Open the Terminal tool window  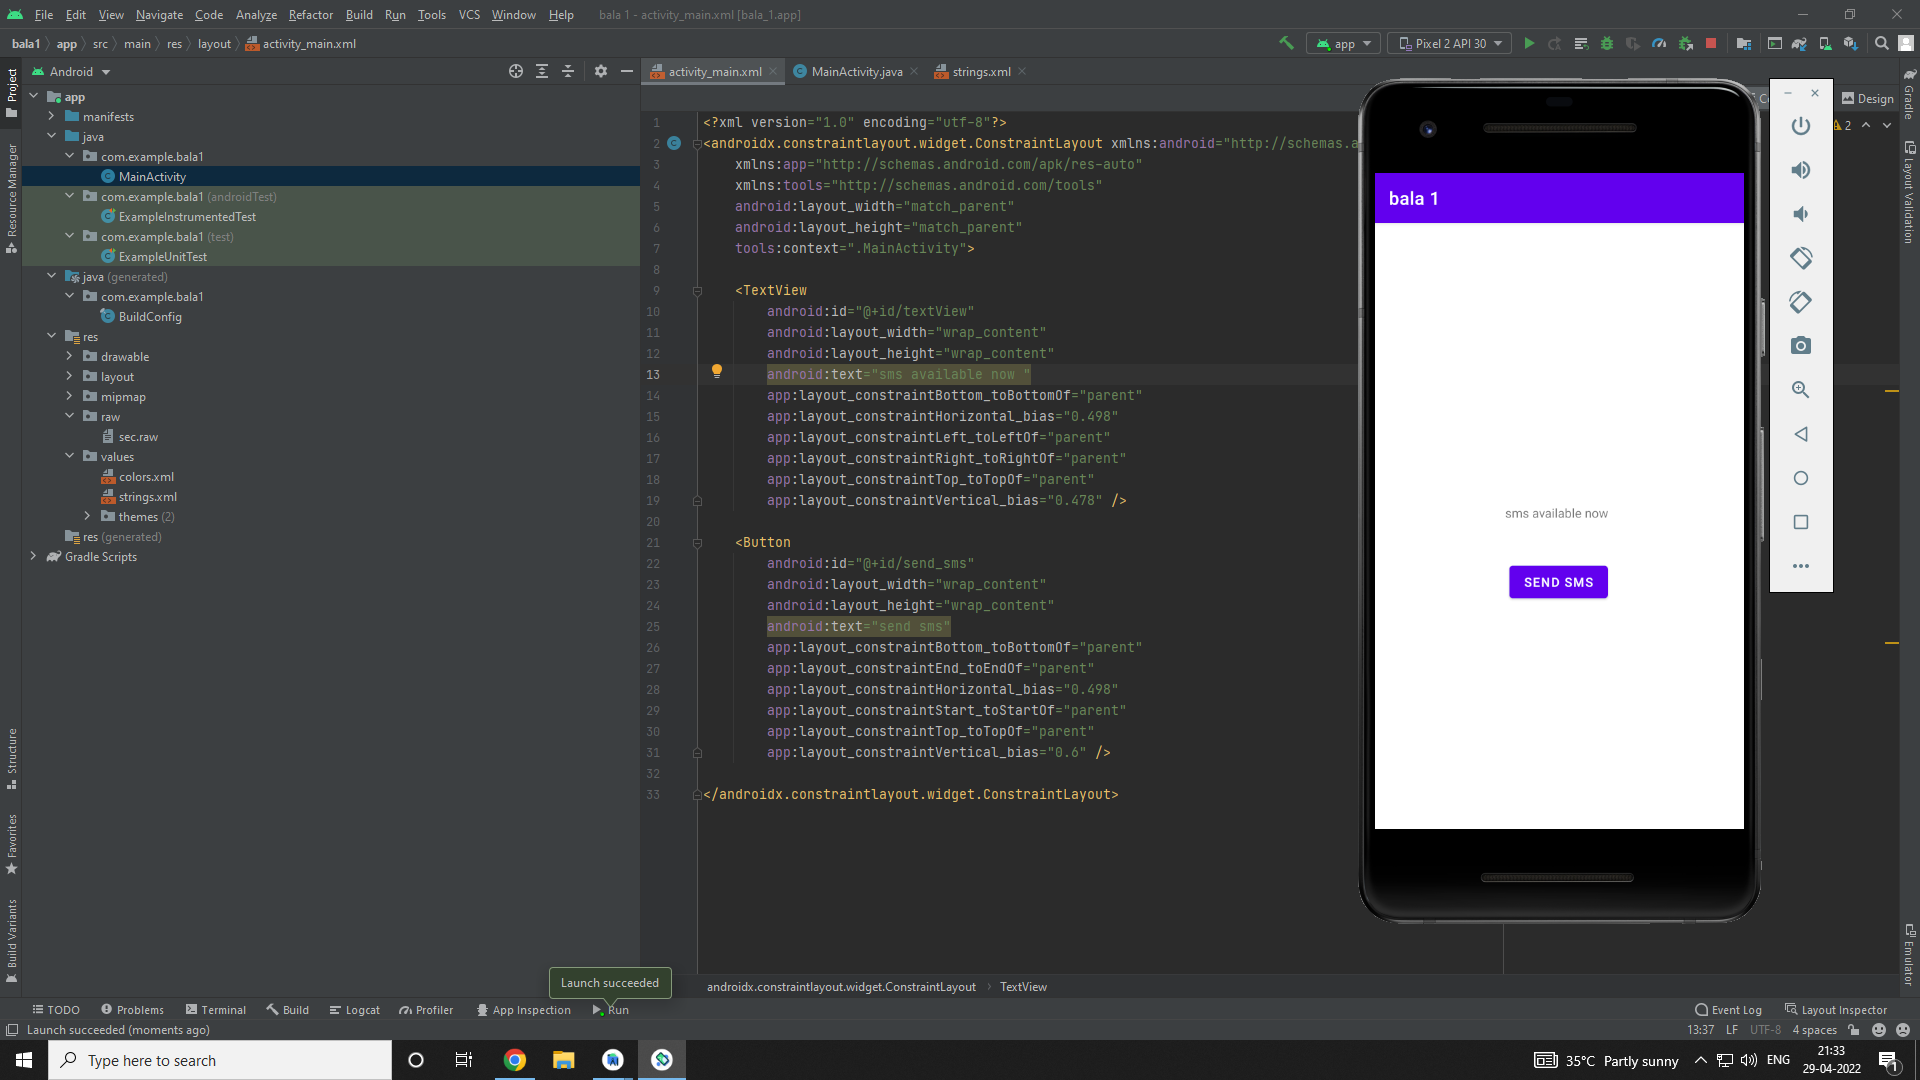click(x=216, y=1010)
